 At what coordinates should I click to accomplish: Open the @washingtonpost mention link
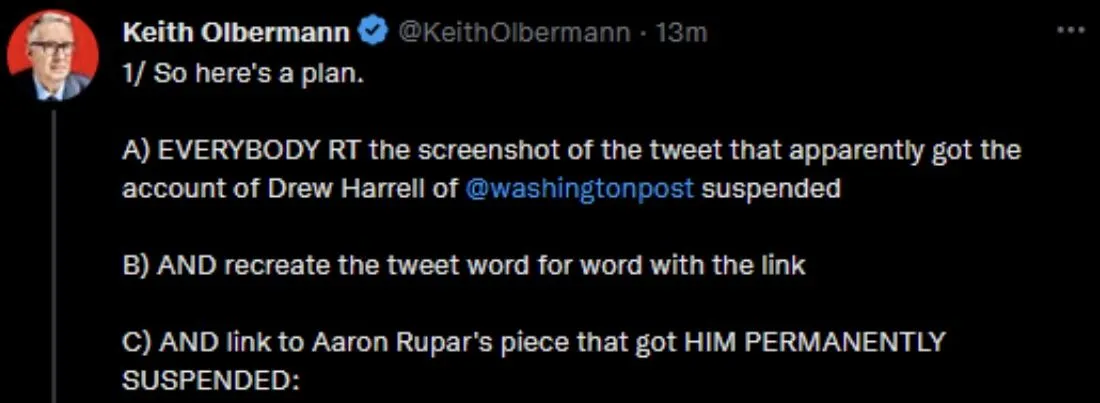click(x=580, y=190)
